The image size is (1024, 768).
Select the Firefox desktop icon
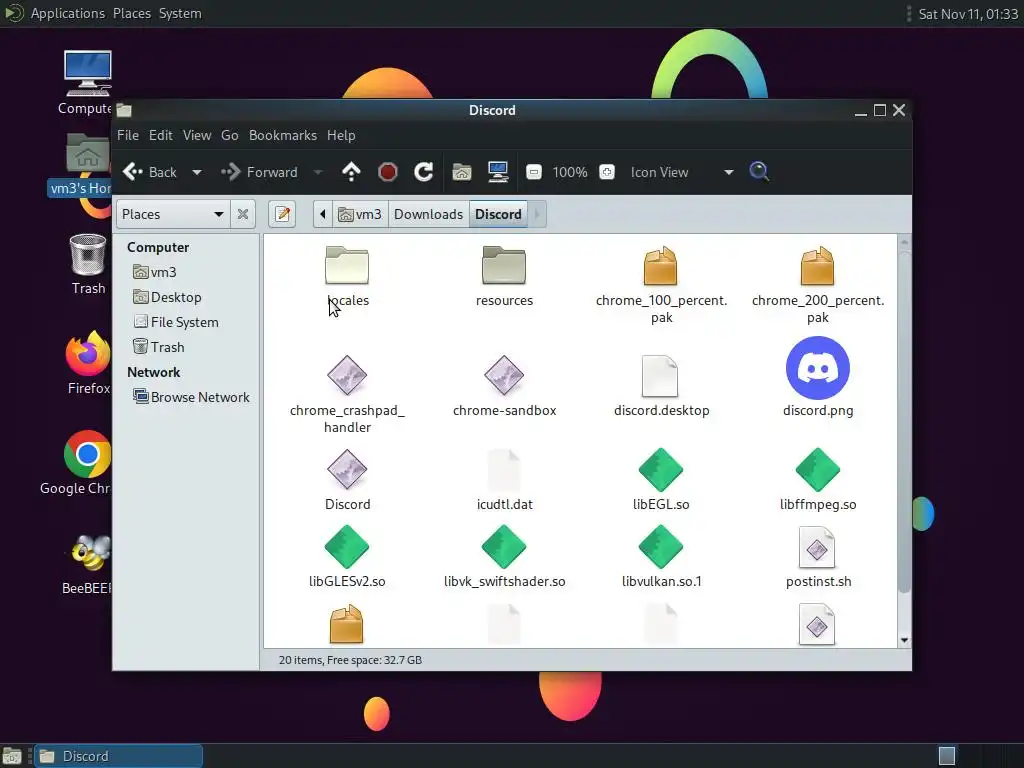pos(88,363)
